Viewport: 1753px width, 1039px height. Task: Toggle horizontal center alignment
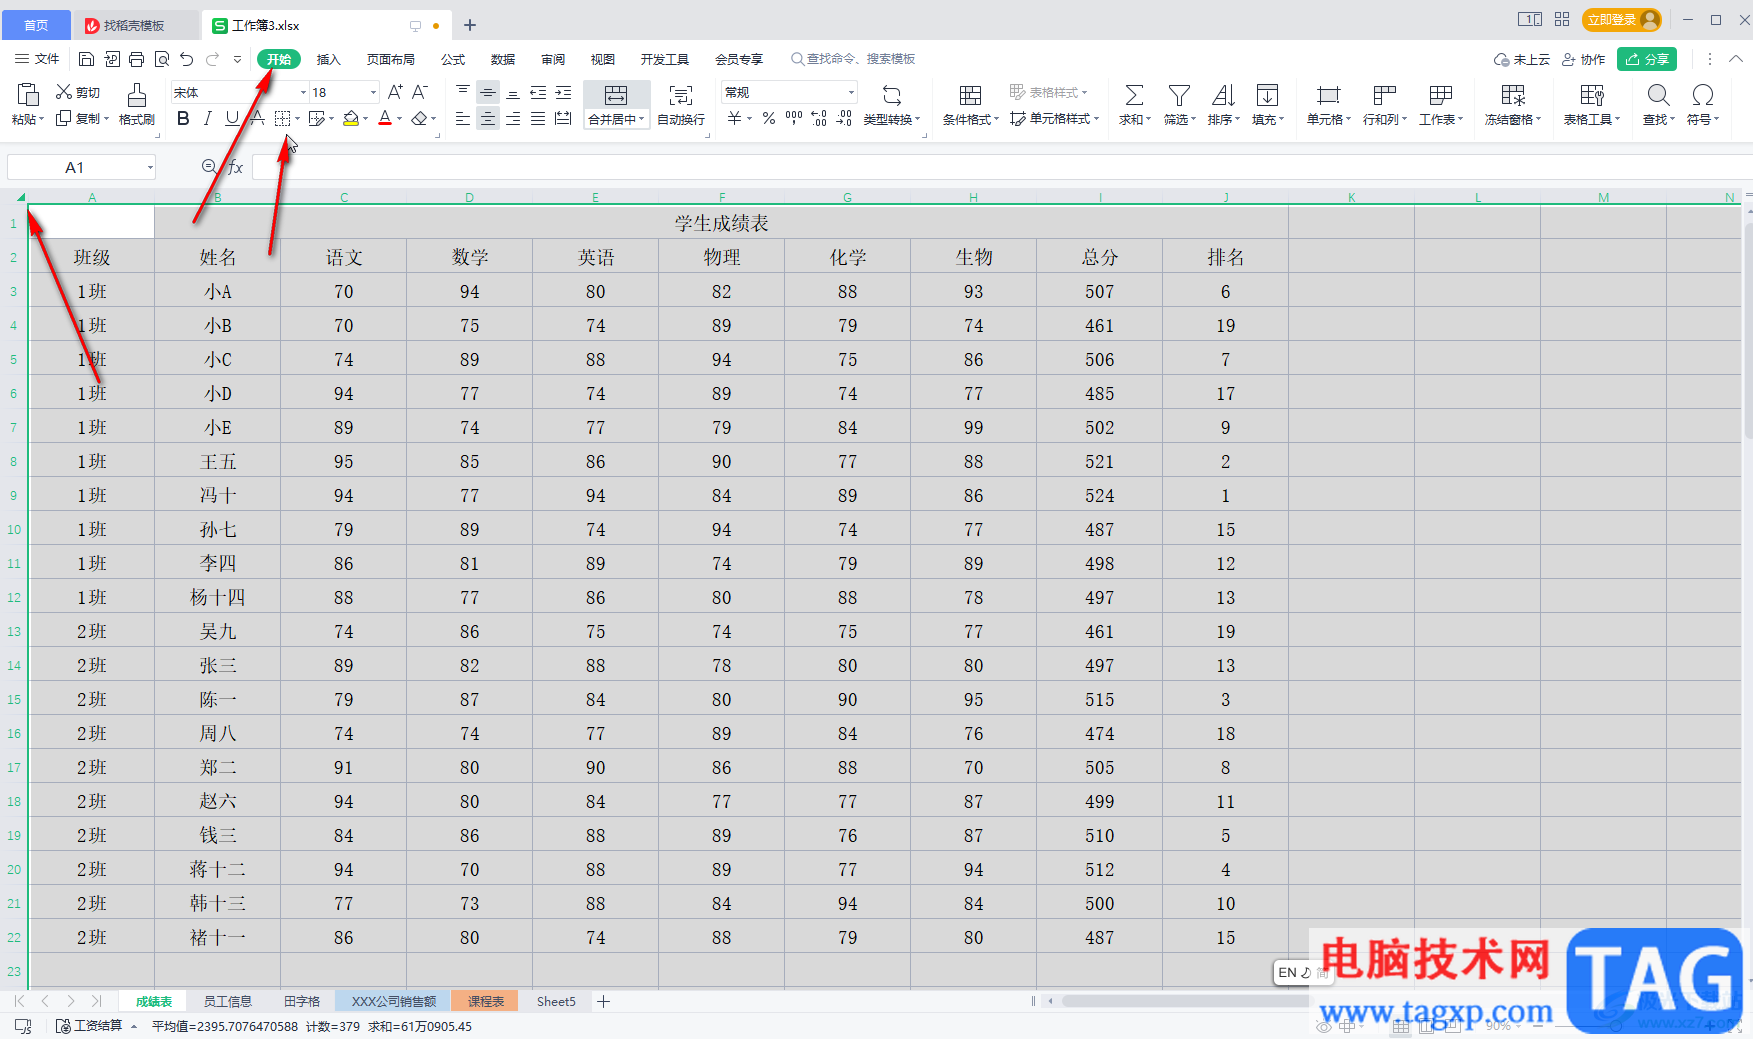click(x=487, y=118)
